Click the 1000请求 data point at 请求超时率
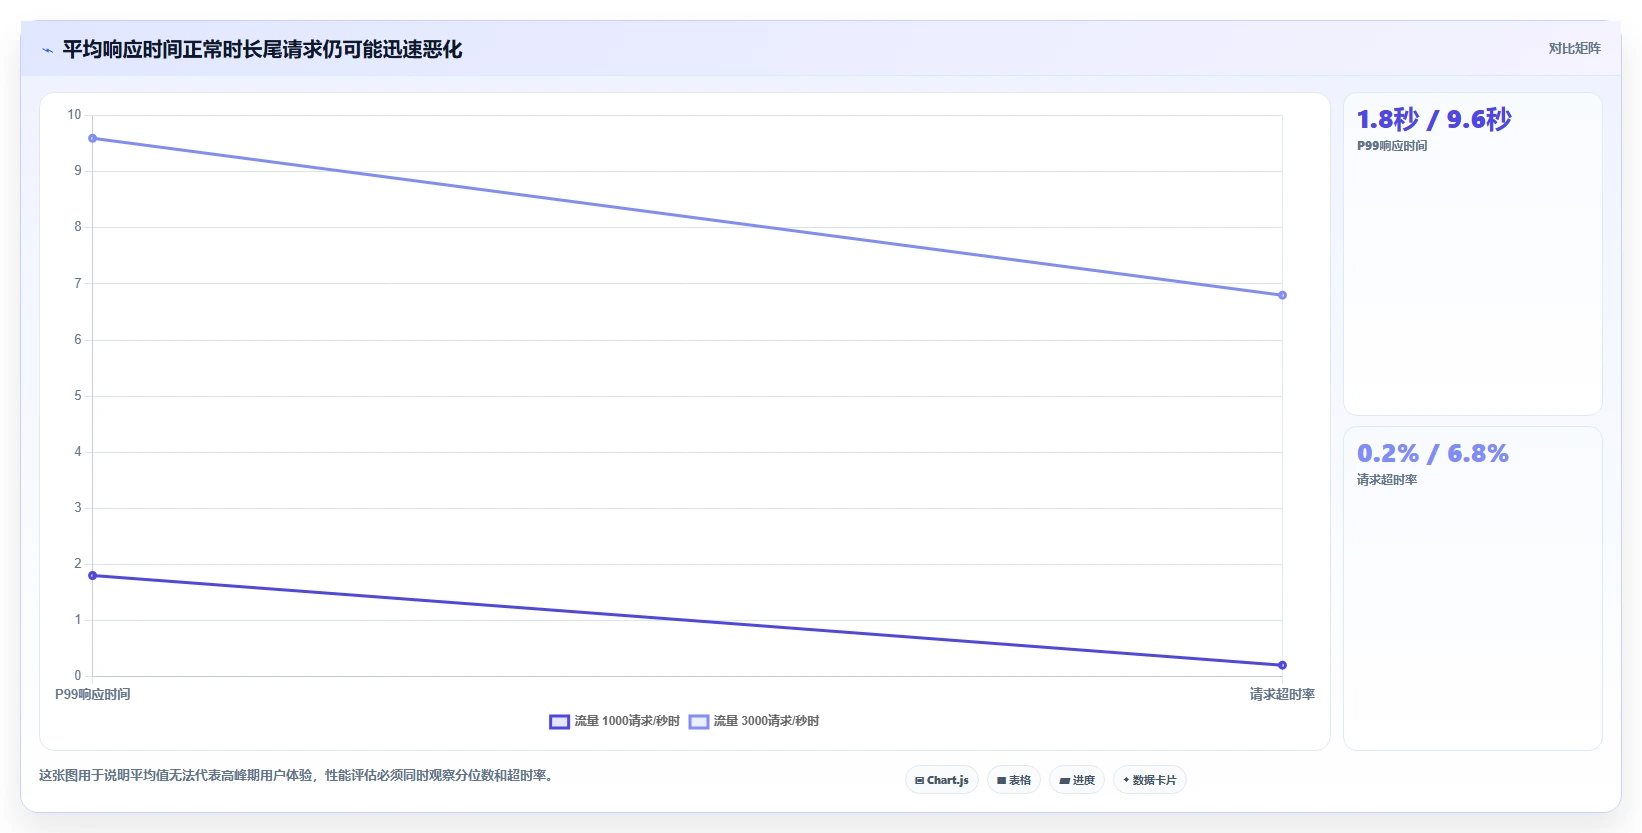The width and height of the screenshot is (1642, 833). 1282,665
